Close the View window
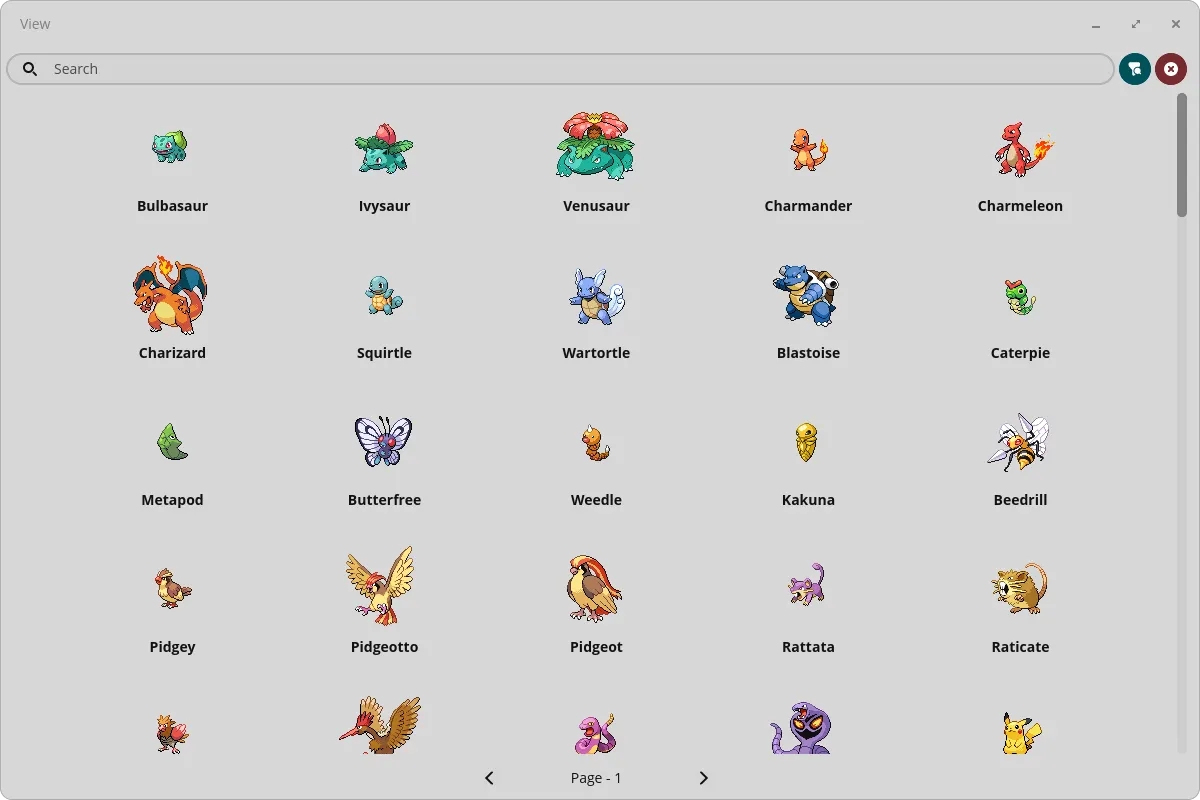 1176,24
